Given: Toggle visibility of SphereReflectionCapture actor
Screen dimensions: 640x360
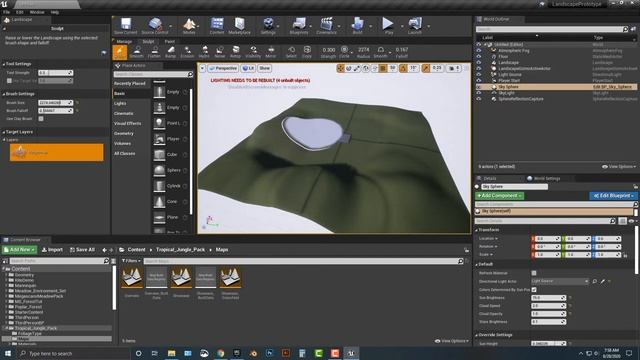Looking at the screenshot, I should point(479,99).
